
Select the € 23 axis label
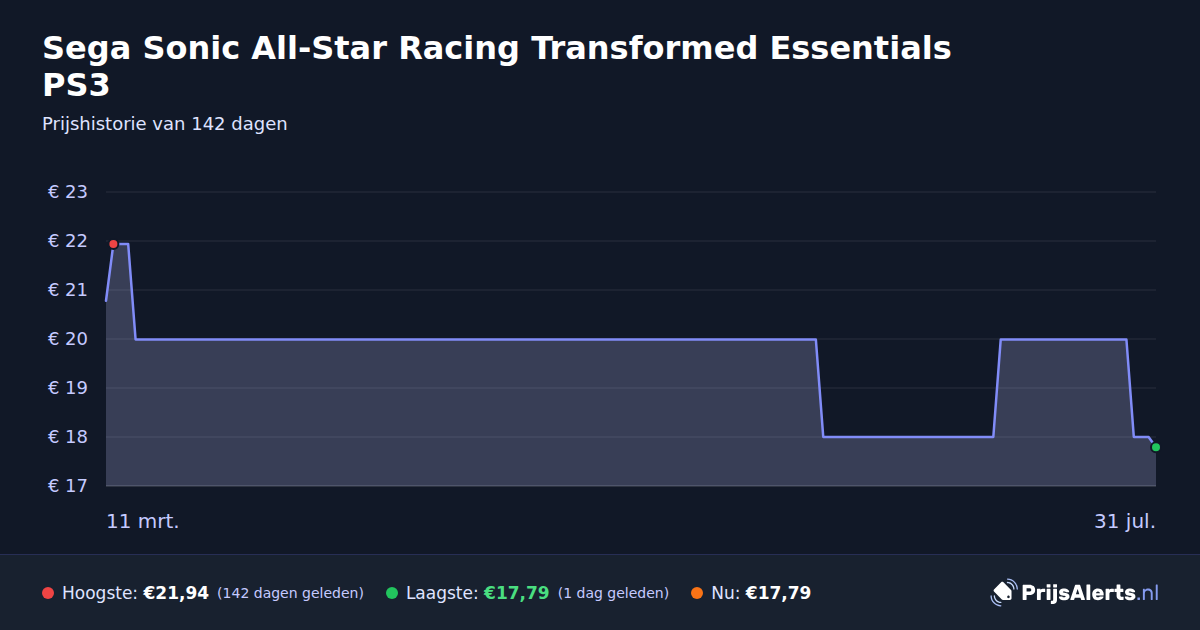[68, 192]
